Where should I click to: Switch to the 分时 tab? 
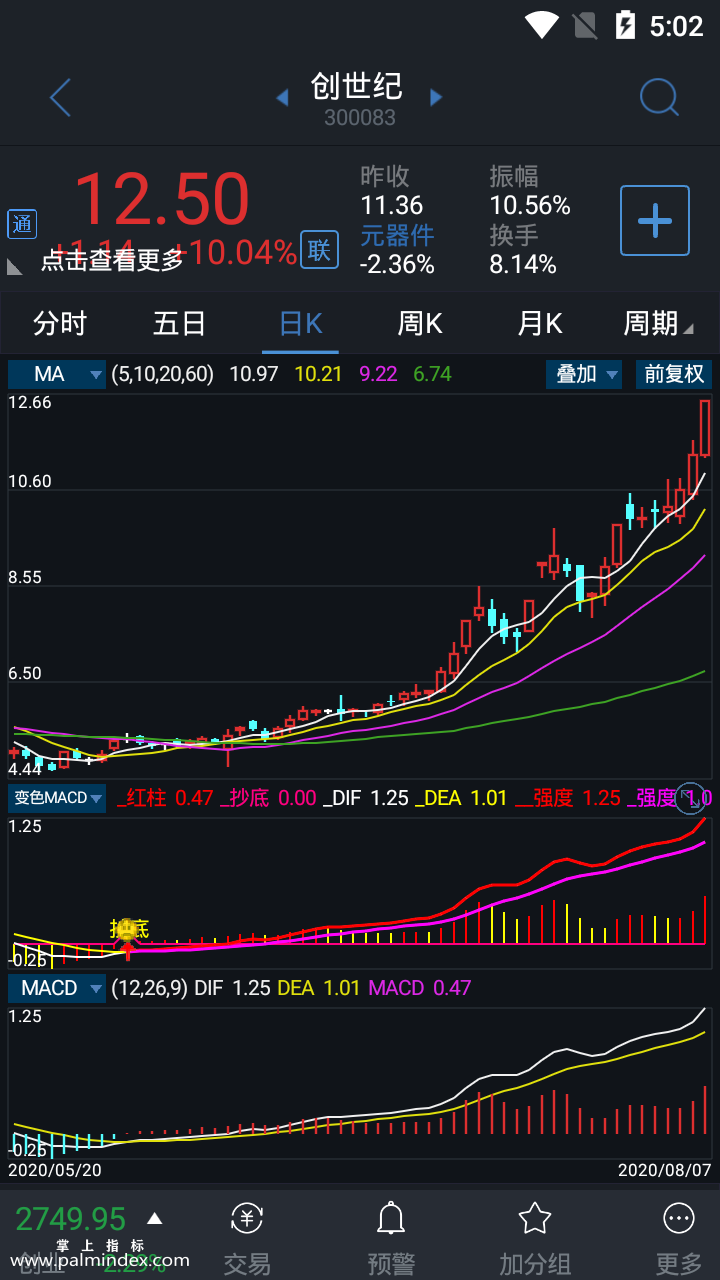(60, 324)
